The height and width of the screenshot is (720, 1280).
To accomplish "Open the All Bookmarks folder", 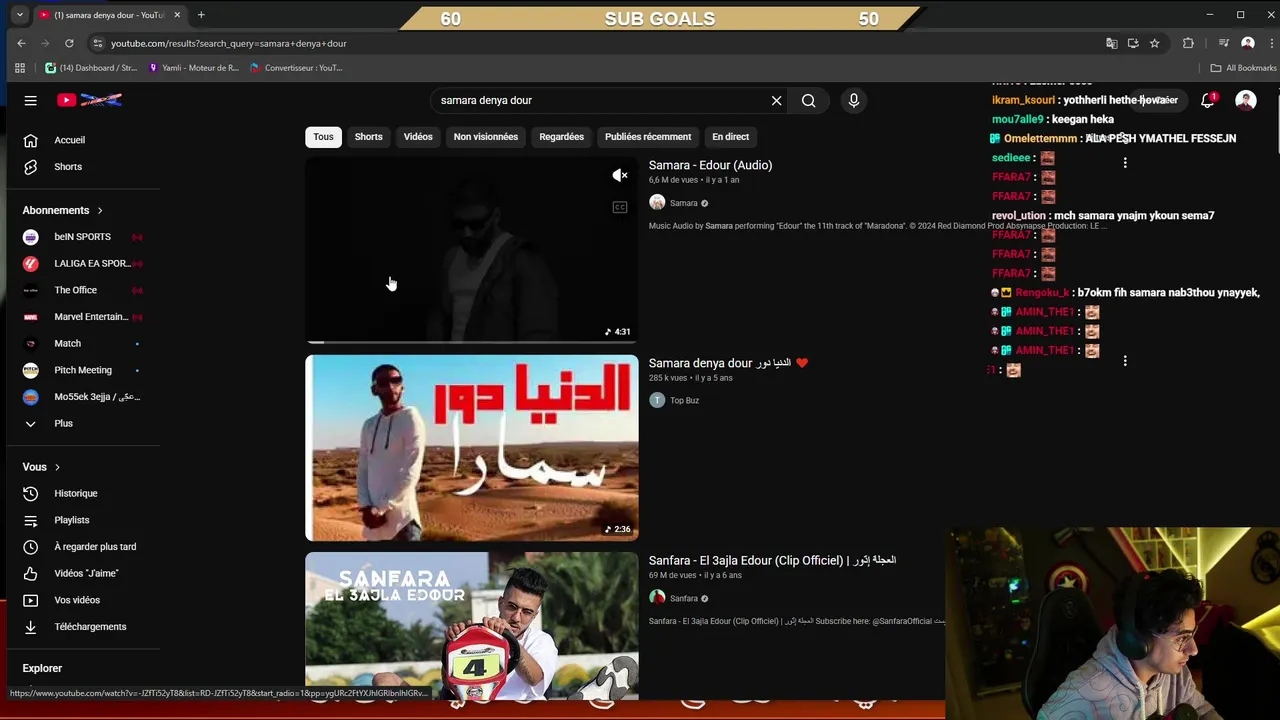I will 1243,68.
